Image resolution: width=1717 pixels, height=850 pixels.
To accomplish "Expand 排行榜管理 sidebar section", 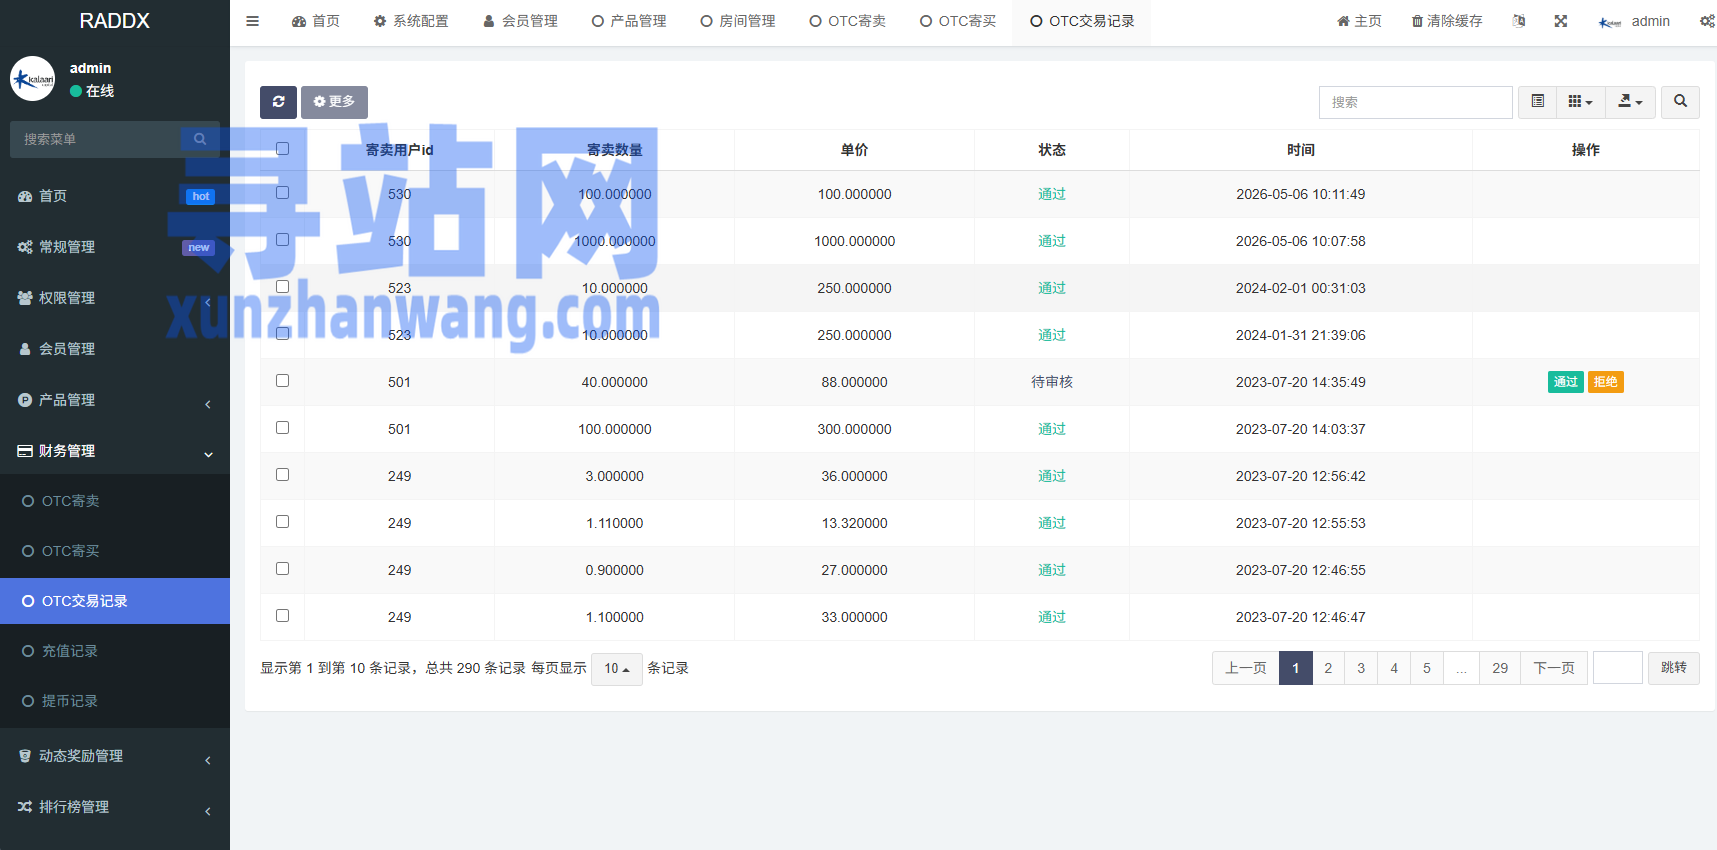I will 115,807.
